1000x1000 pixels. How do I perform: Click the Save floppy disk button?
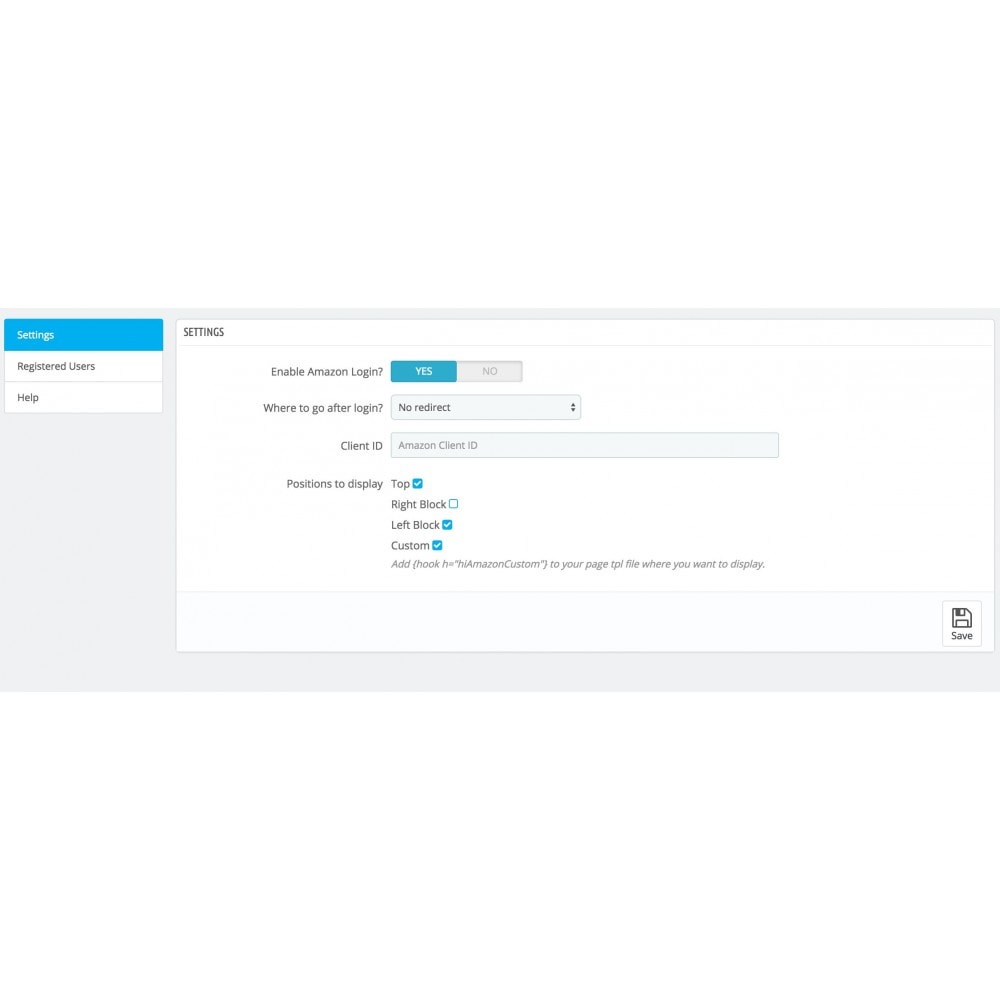(x=962, y=624)
